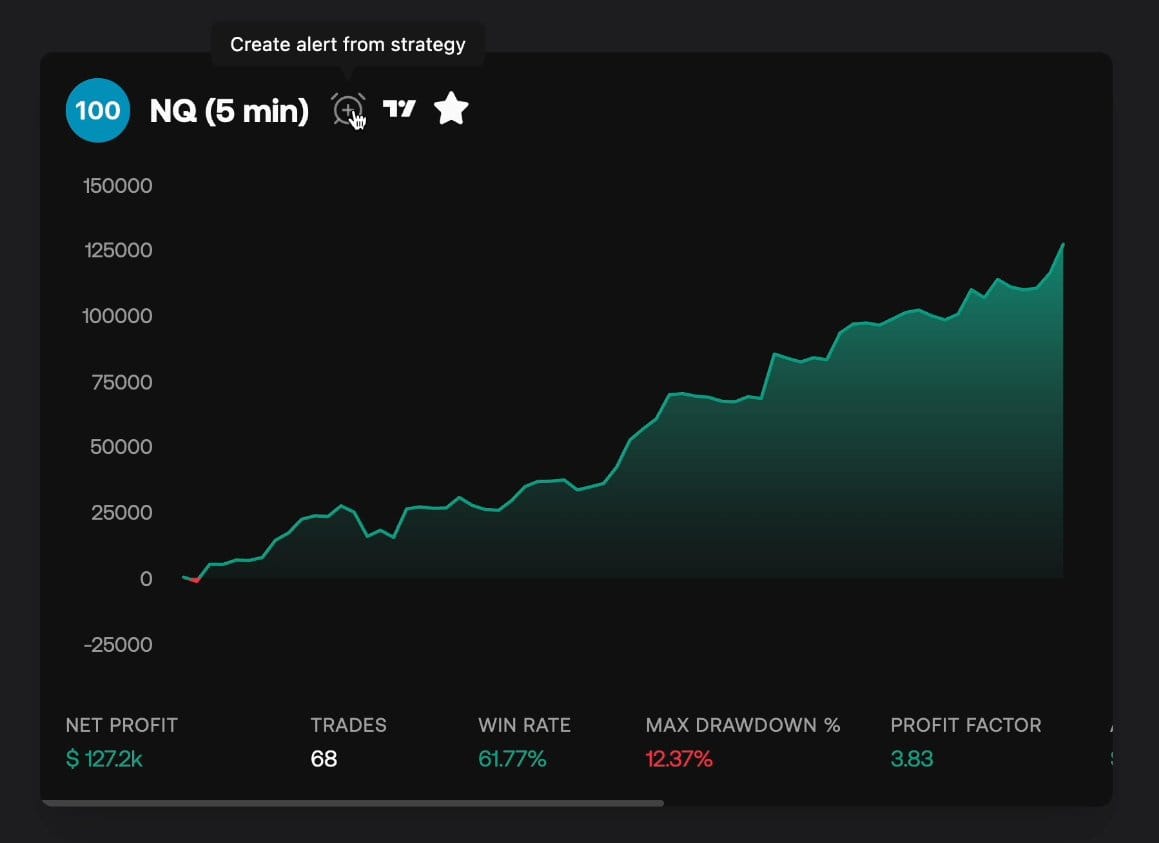Click the TRADES label

348,725
